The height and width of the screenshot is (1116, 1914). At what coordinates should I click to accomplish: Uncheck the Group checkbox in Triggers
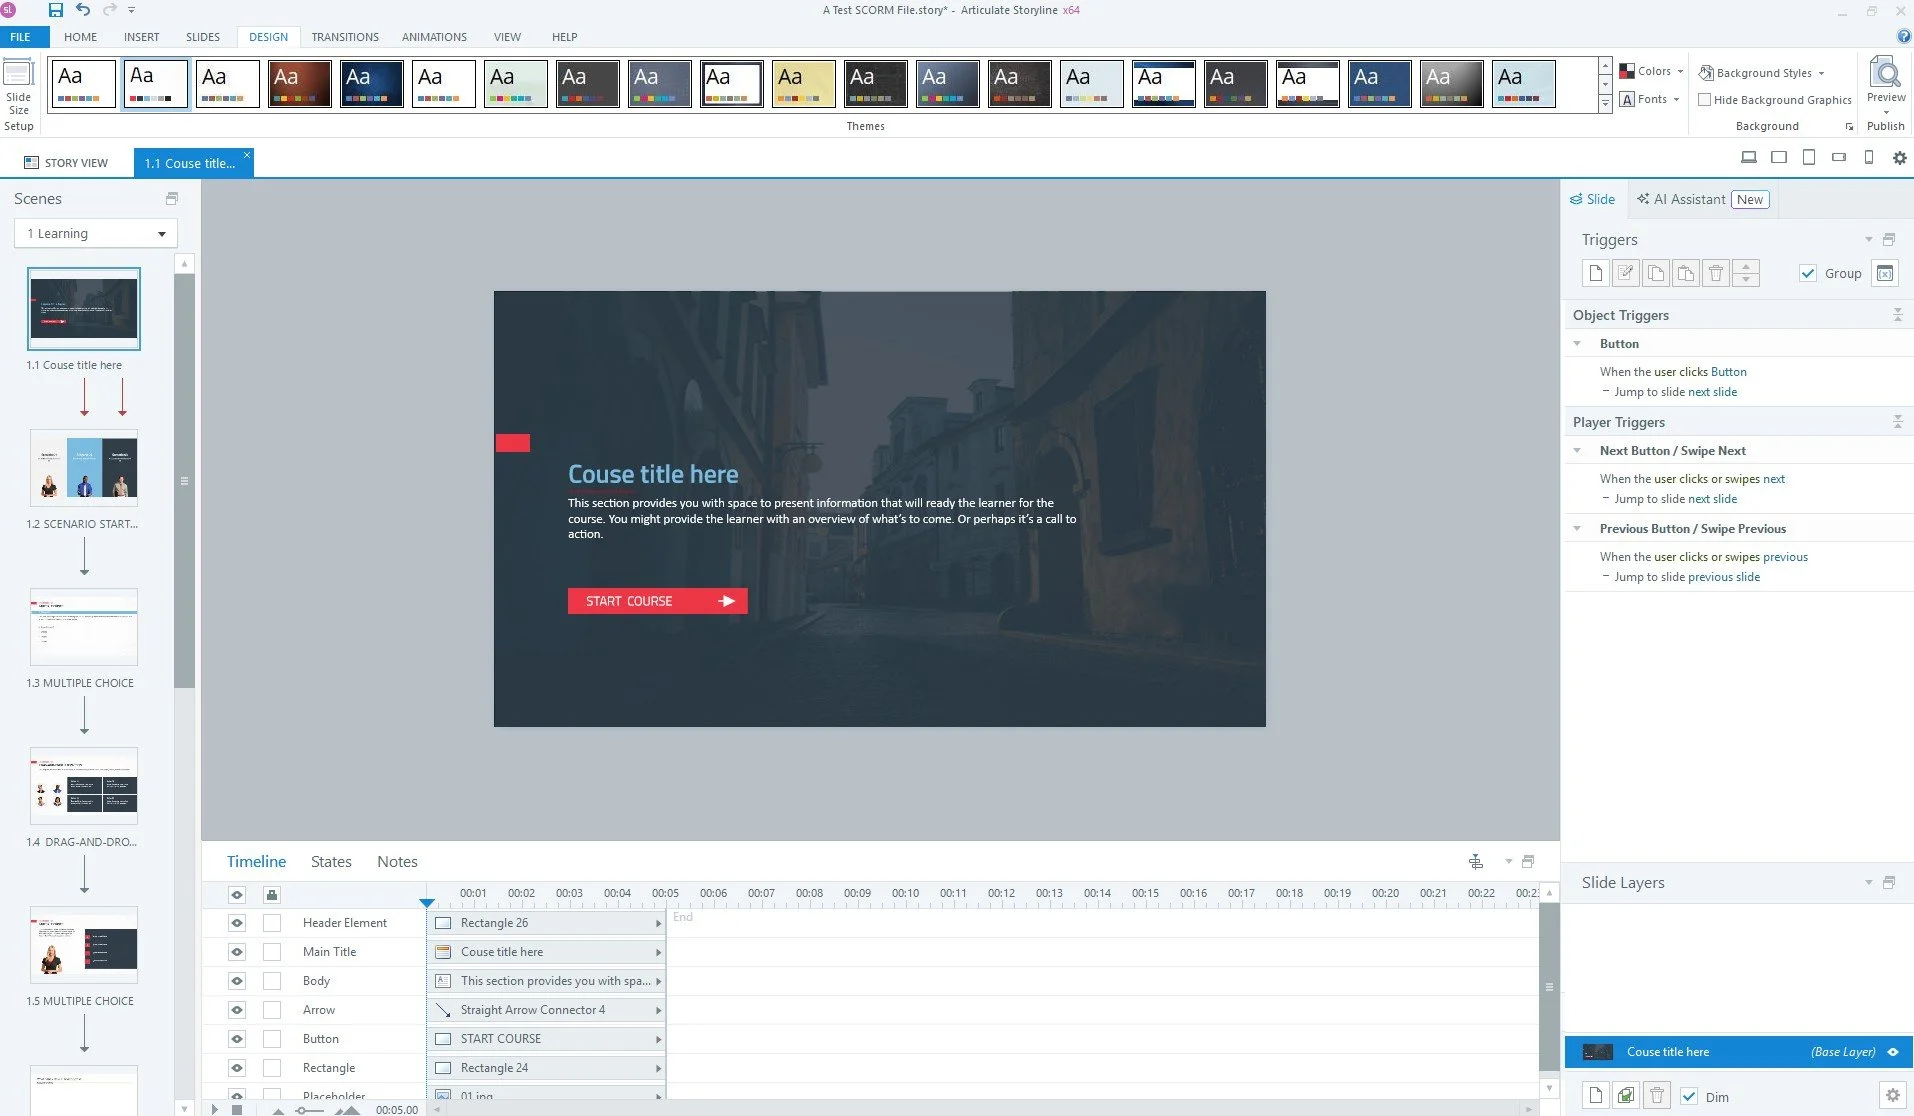click(x=1808, y=273)
